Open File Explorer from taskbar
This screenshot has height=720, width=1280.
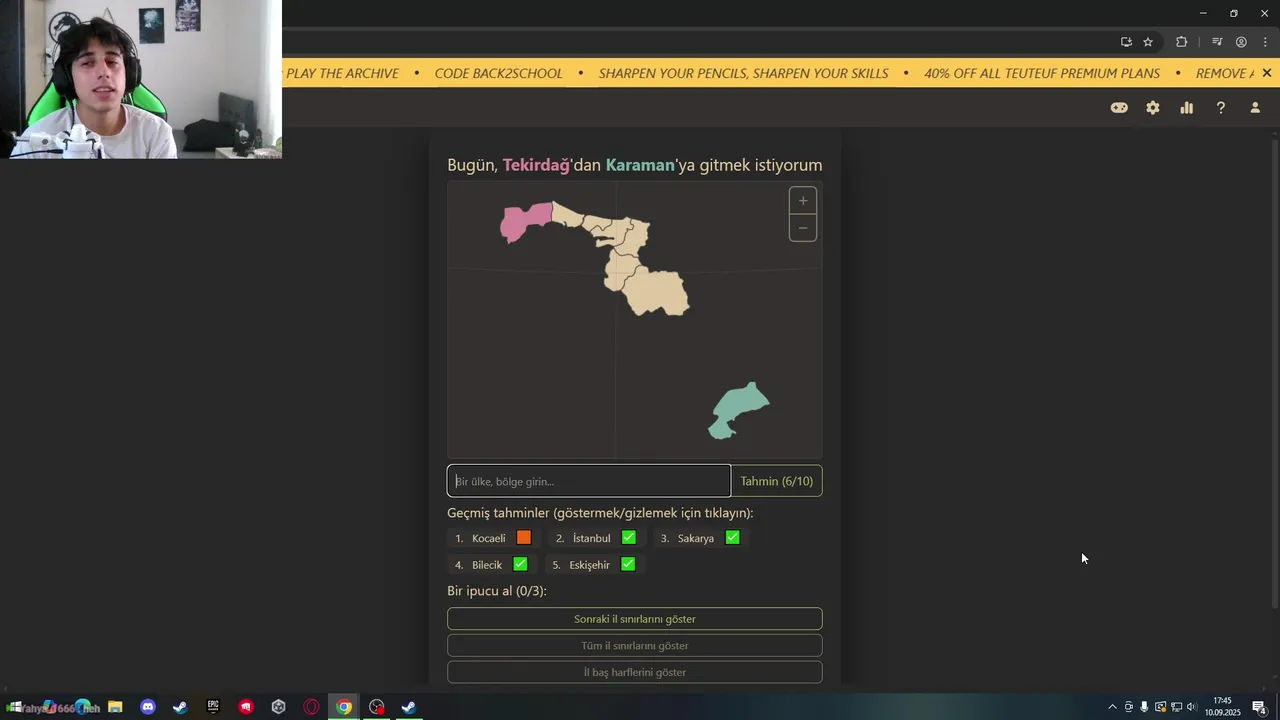point(115,707)
